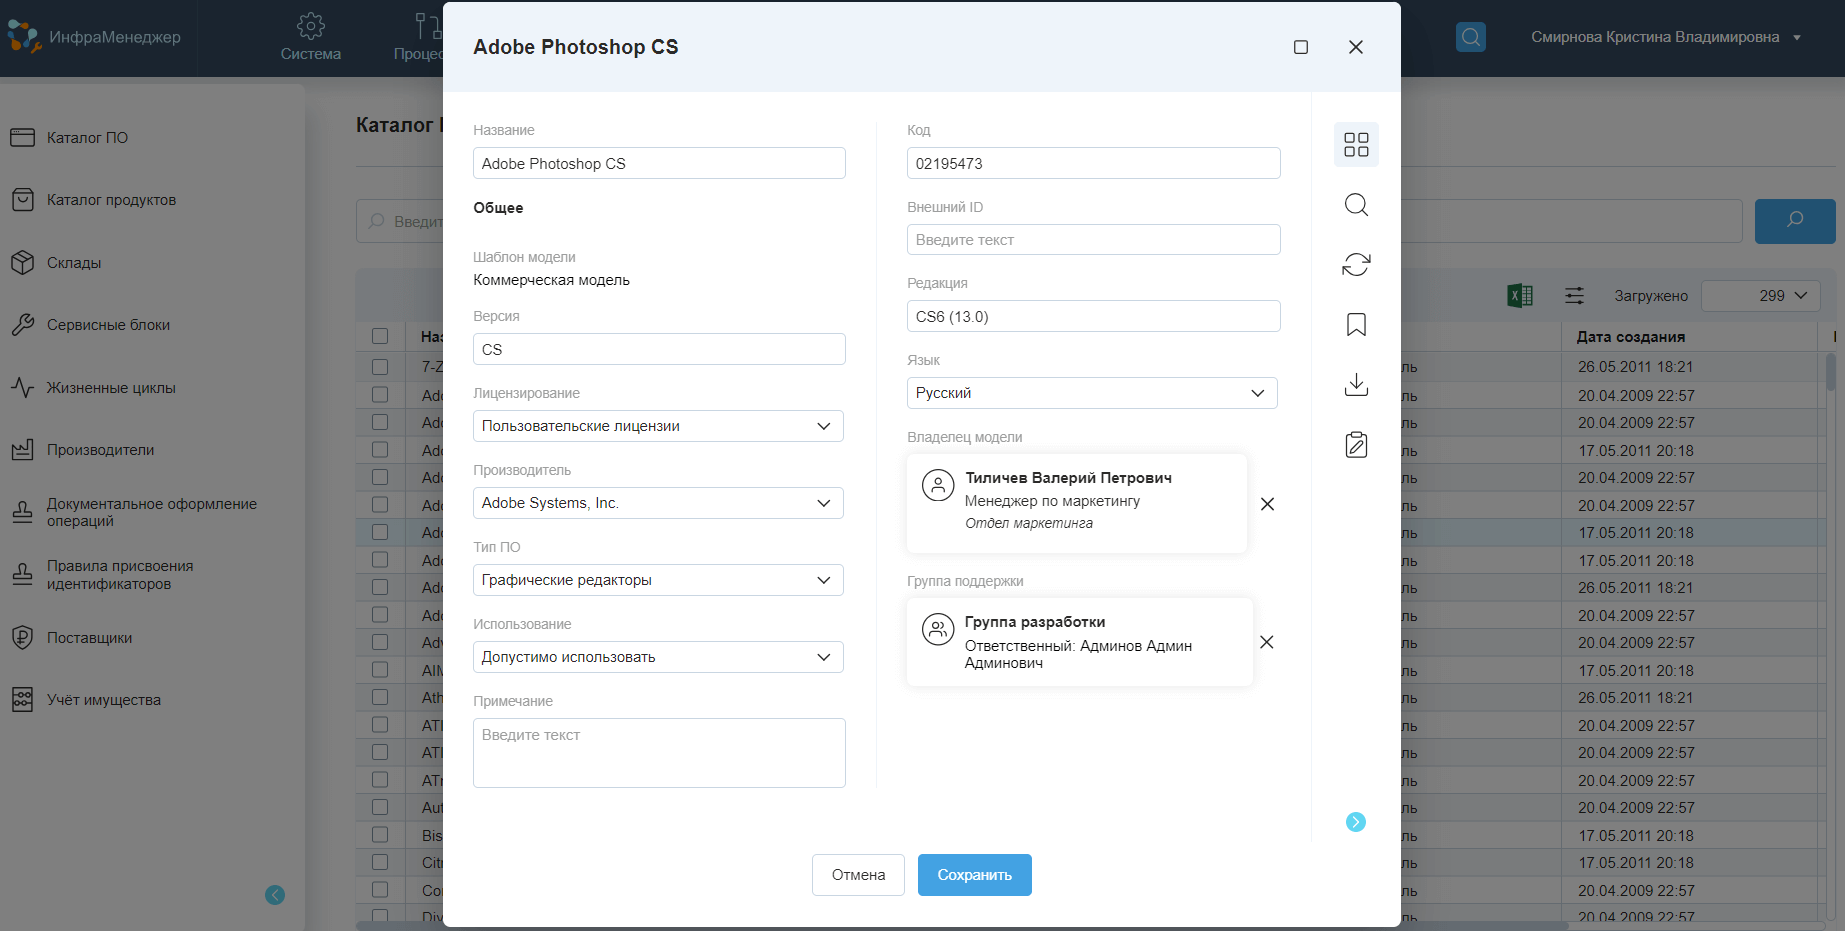Open the Производитель dropdown

coord(658,503)
